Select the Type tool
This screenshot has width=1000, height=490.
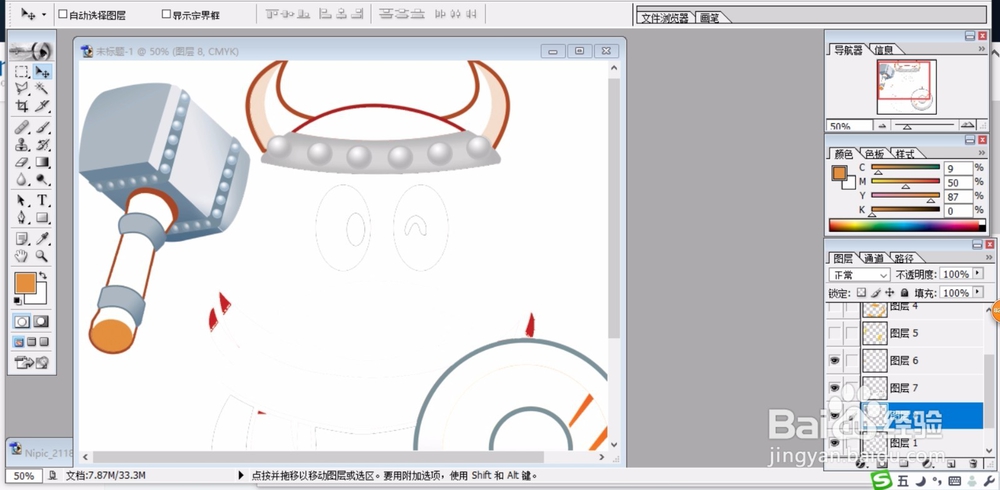pos(42,200)
